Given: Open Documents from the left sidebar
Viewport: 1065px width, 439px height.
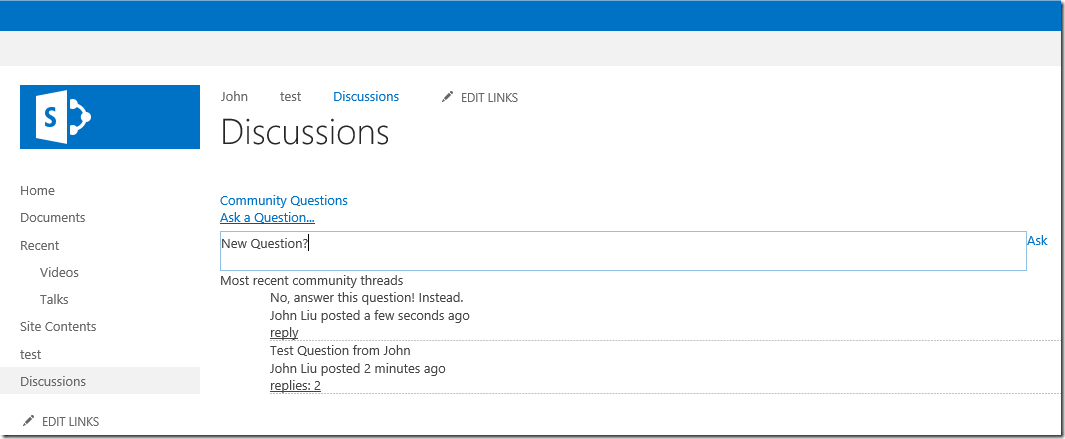Looking at the screenshot, I should point(52,218).
